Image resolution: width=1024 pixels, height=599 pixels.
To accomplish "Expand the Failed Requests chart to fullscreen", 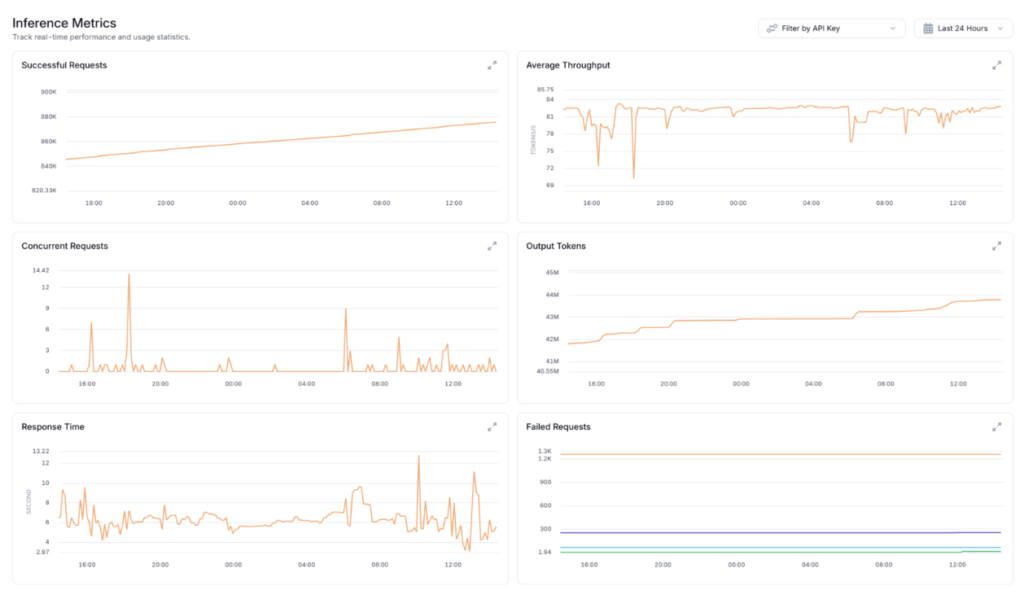I will coord(997,427).
